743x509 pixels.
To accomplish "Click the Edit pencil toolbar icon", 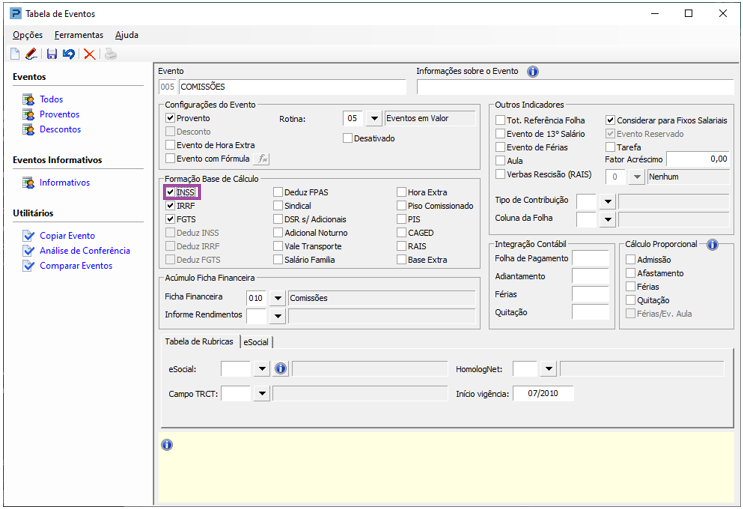I will (x=32, y=54).
